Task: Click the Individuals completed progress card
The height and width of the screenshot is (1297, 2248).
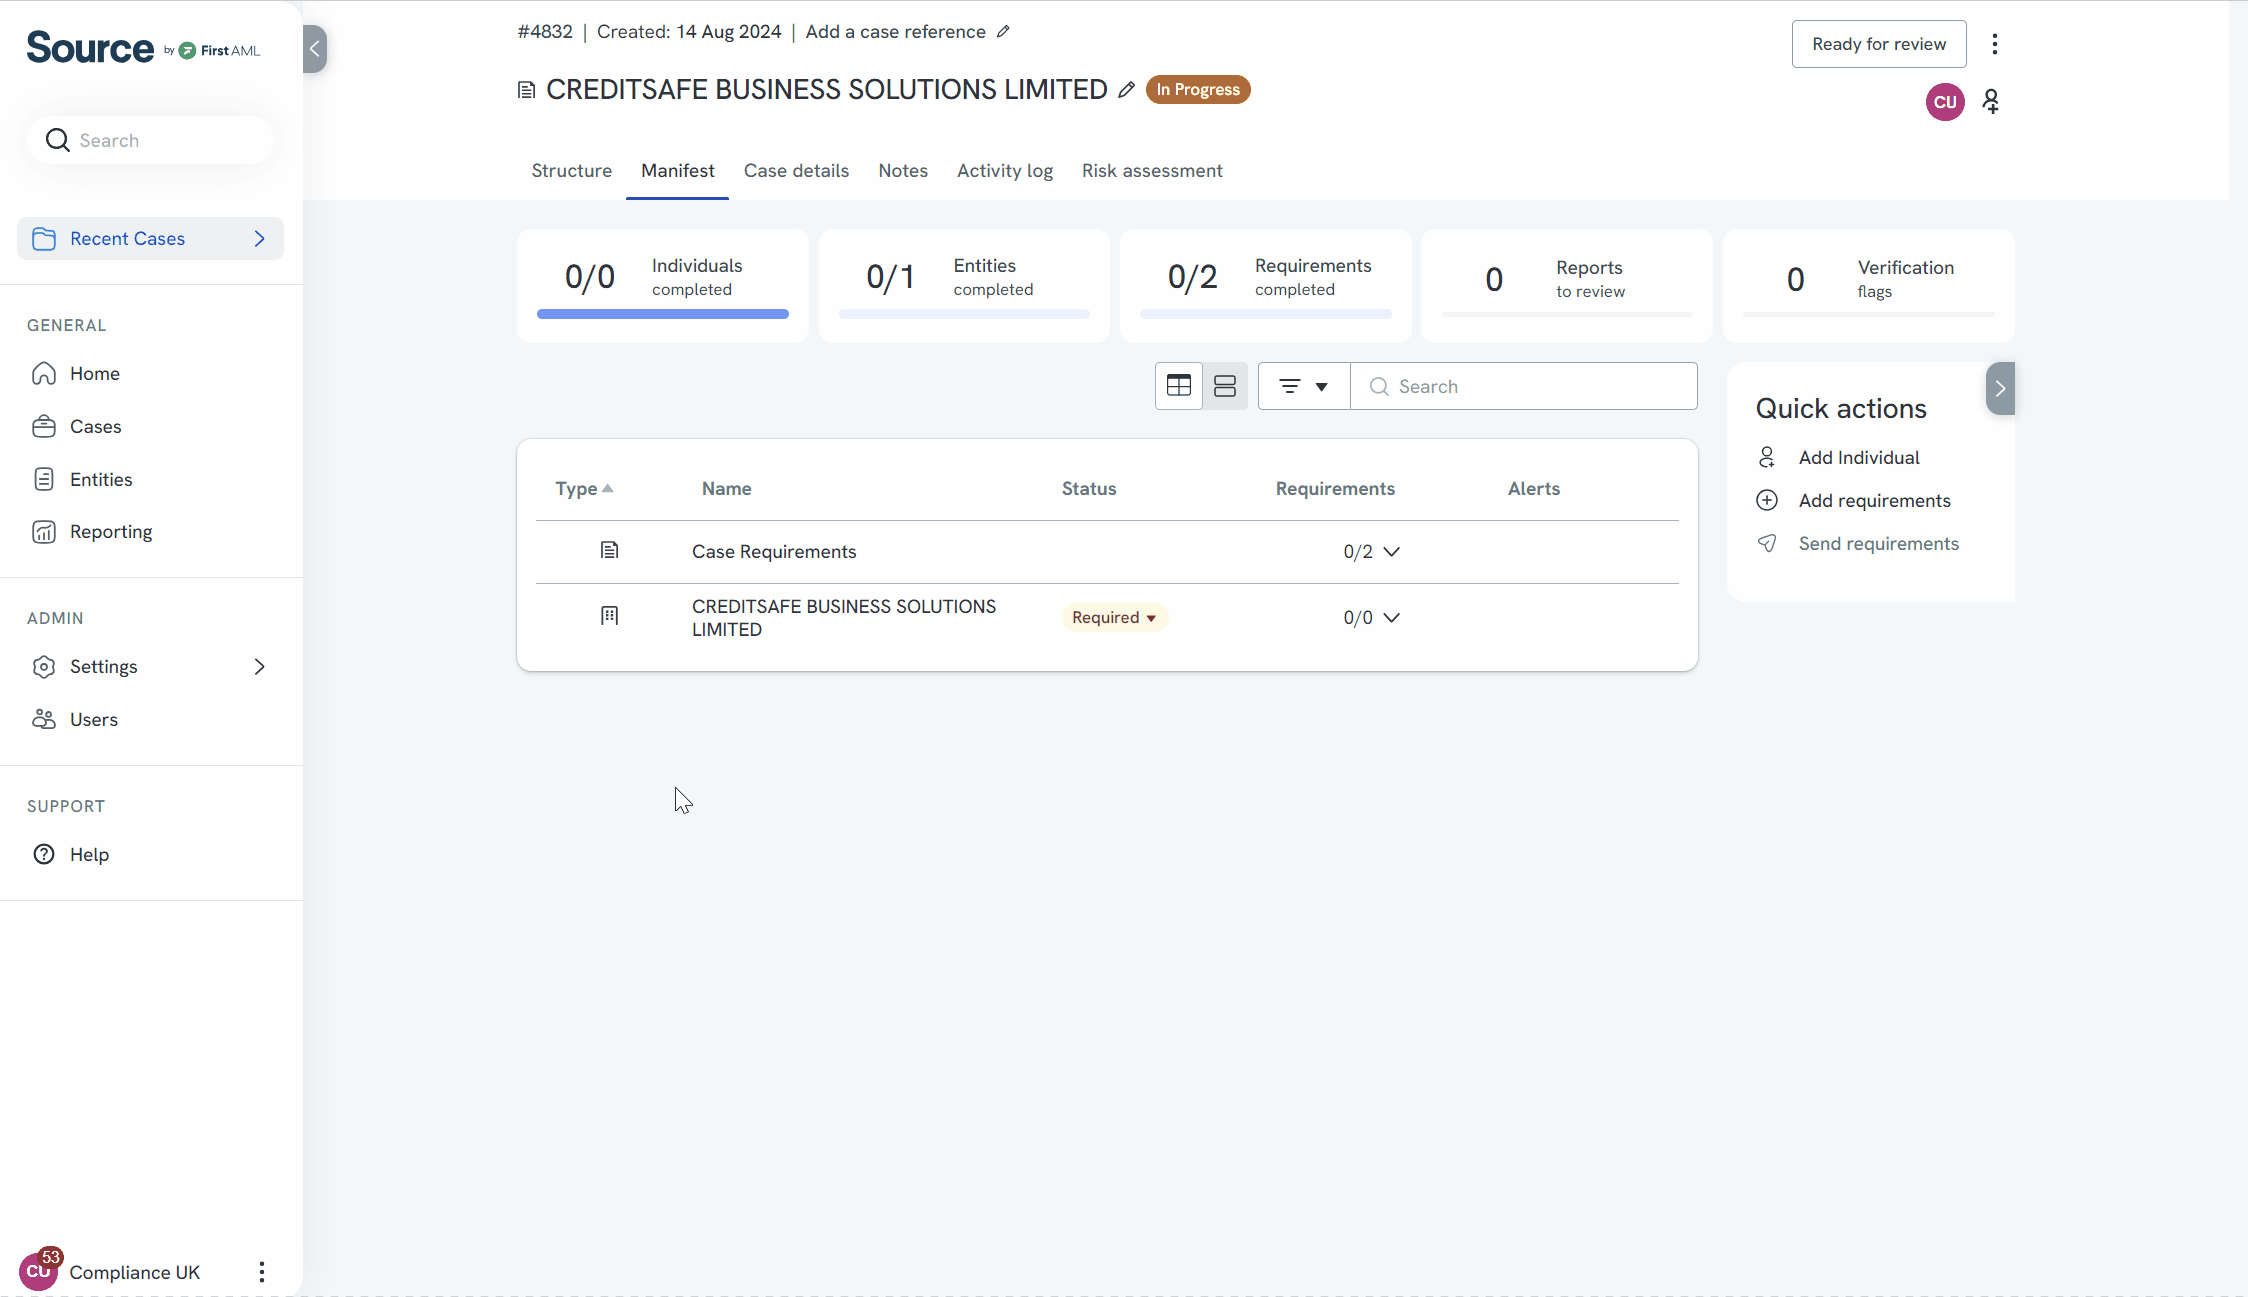Action: [x=662, y=285]
